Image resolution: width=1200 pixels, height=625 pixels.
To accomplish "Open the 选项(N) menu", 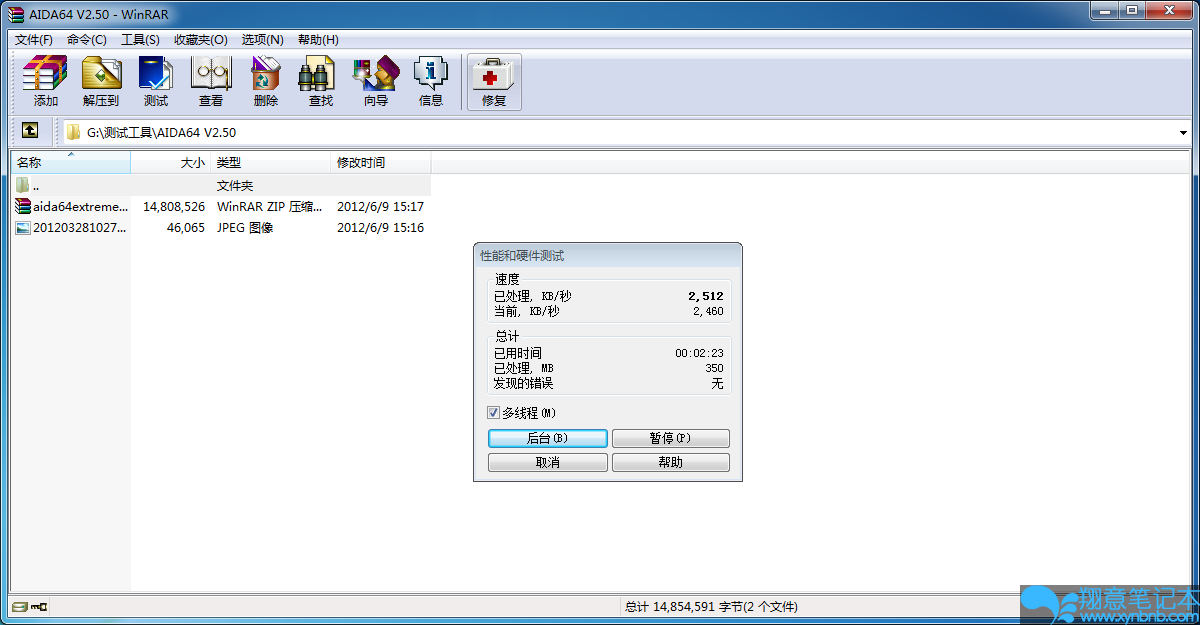I will 263,40.
